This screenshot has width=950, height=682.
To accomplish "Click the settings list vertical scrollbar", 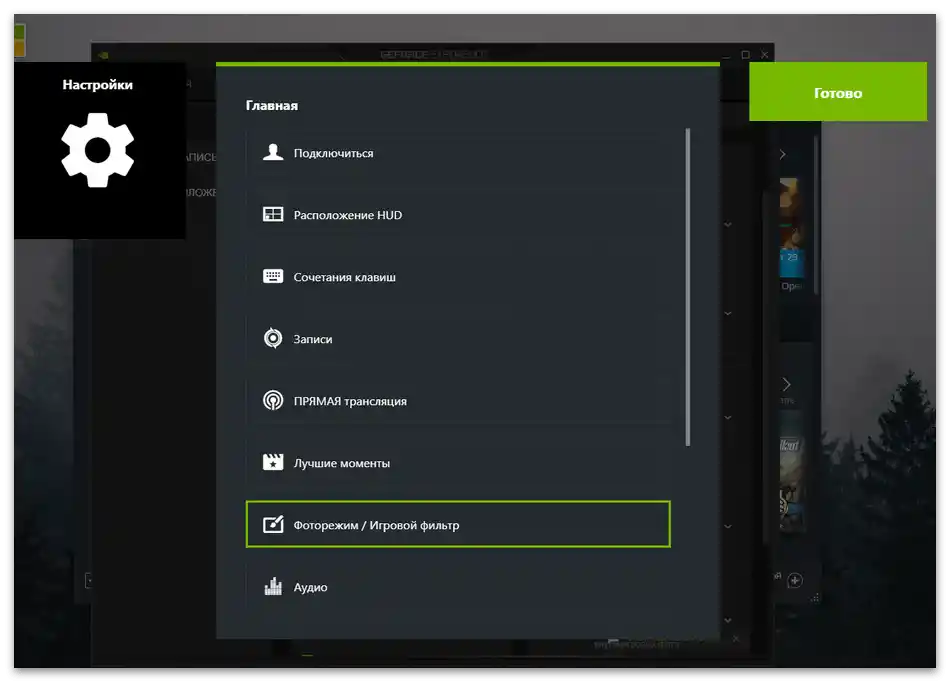I will [688, 287].
